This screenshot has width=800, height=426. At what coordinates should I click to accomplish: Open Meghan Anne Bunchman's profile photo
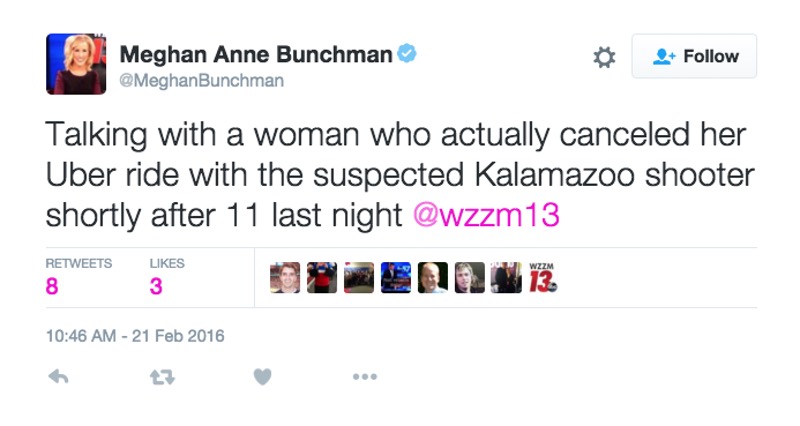point(76,64)
